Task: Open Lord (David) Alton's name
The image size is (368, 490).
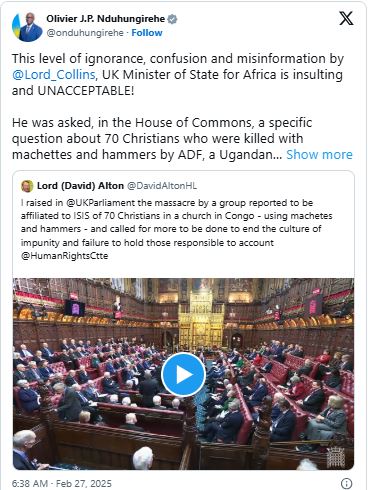Action: [x=80, y=186]
